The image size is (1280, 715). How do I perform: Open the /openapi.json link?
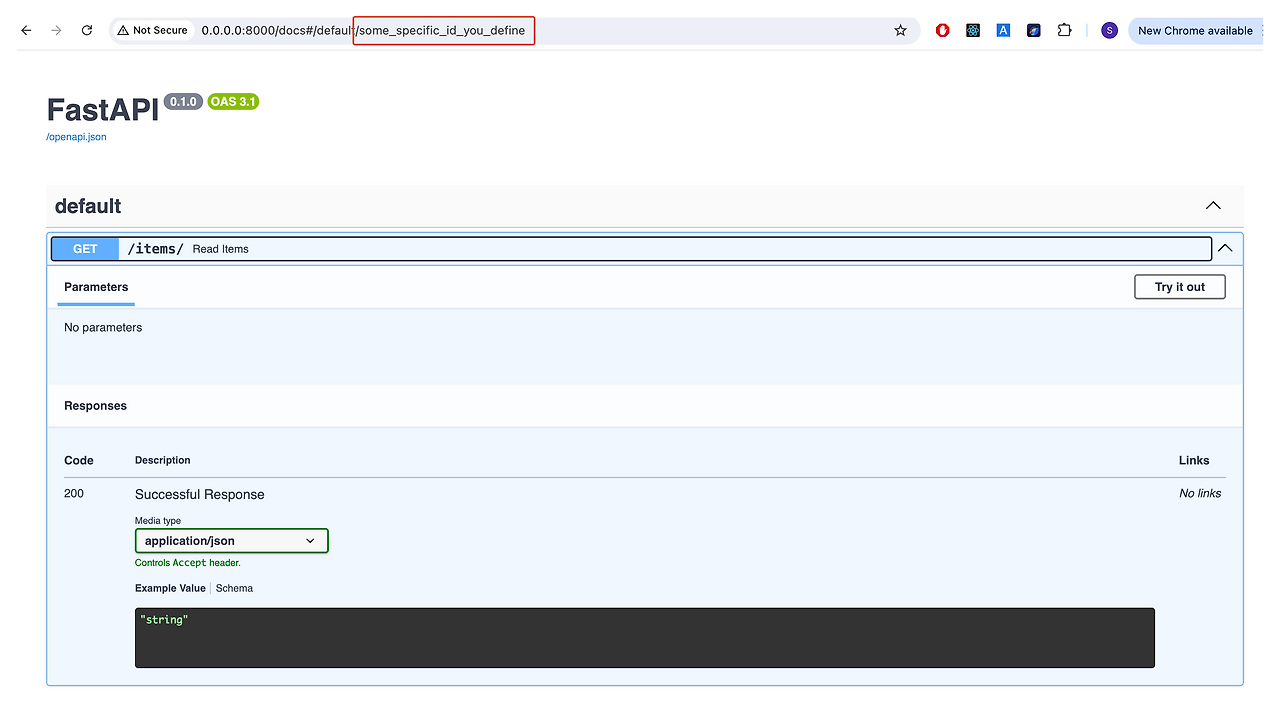click(x=75, y=136)
